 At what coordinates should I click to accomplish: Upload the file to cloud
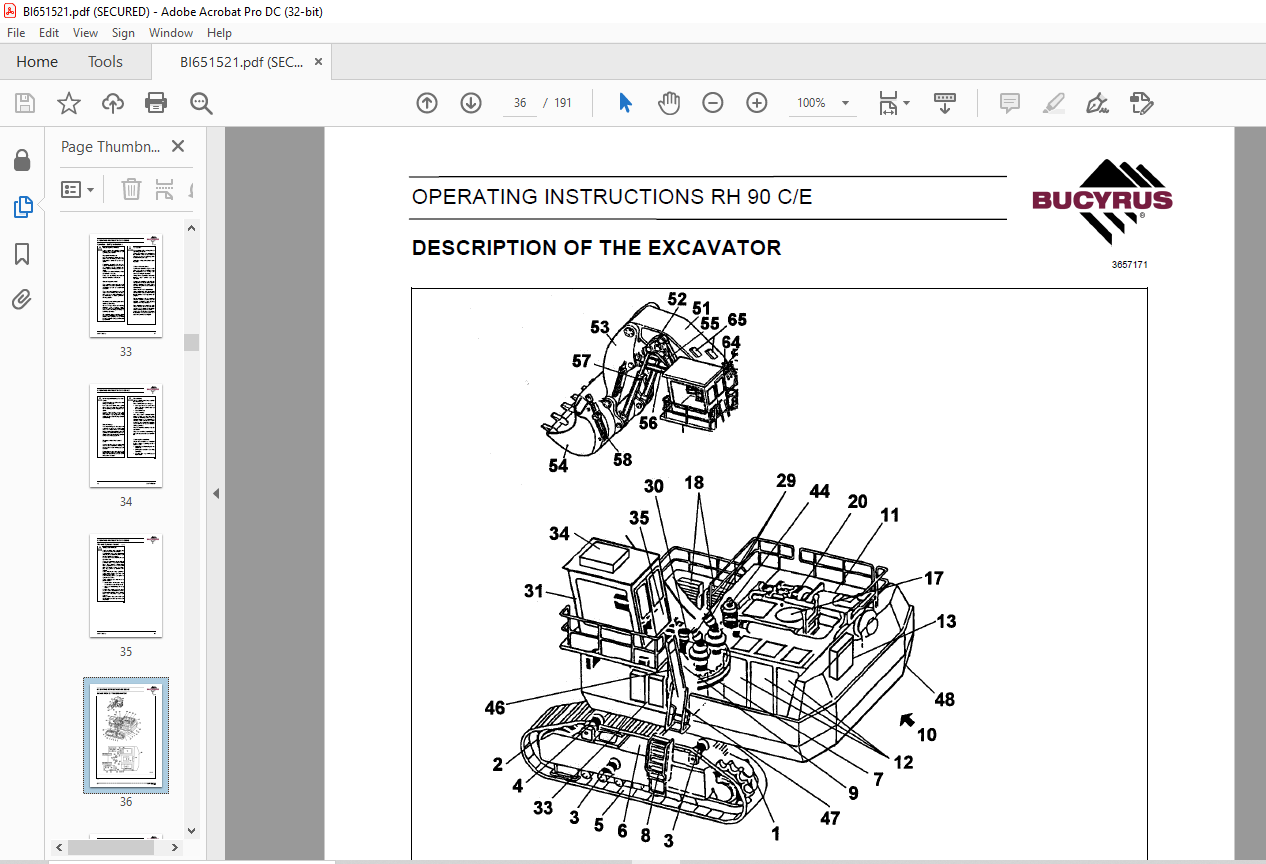click(113, 103)
